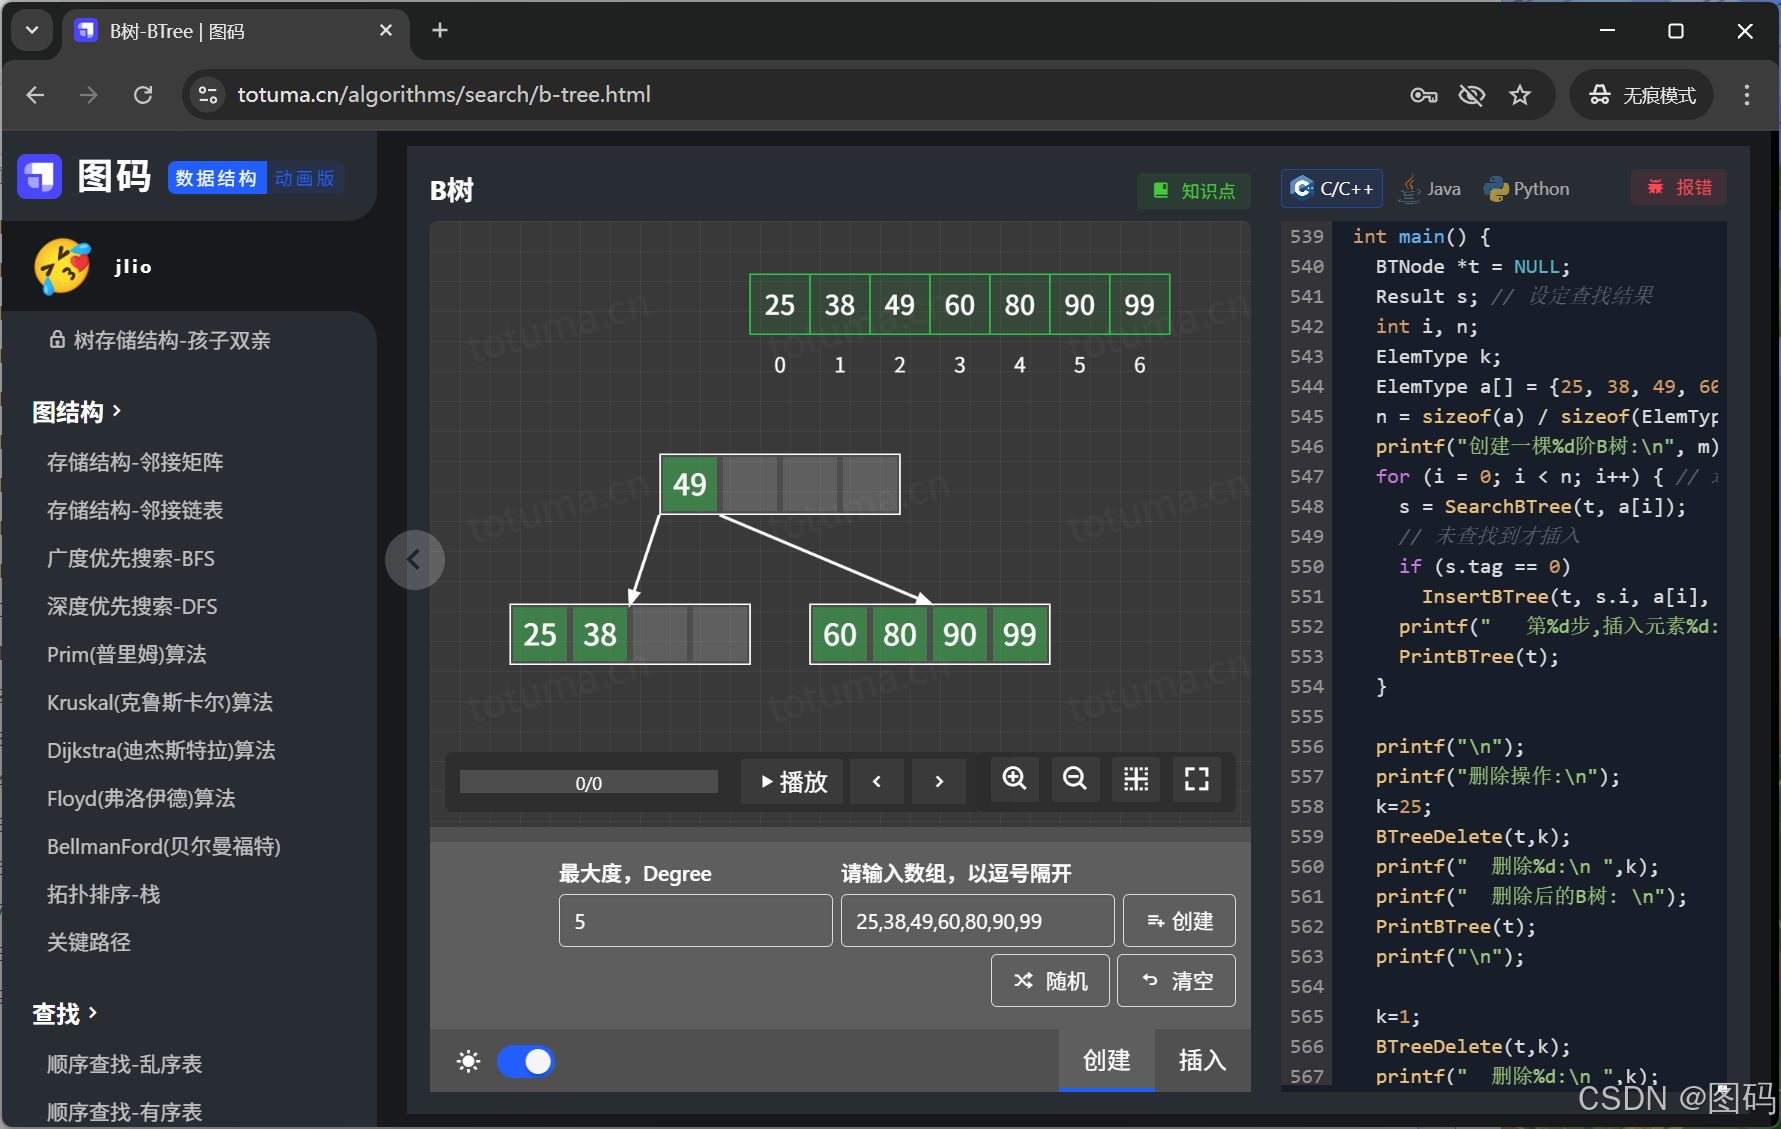Open 顺序查找-有序表 page
Viewport: 1781px width, 1129px height.
pos(125,1112)
